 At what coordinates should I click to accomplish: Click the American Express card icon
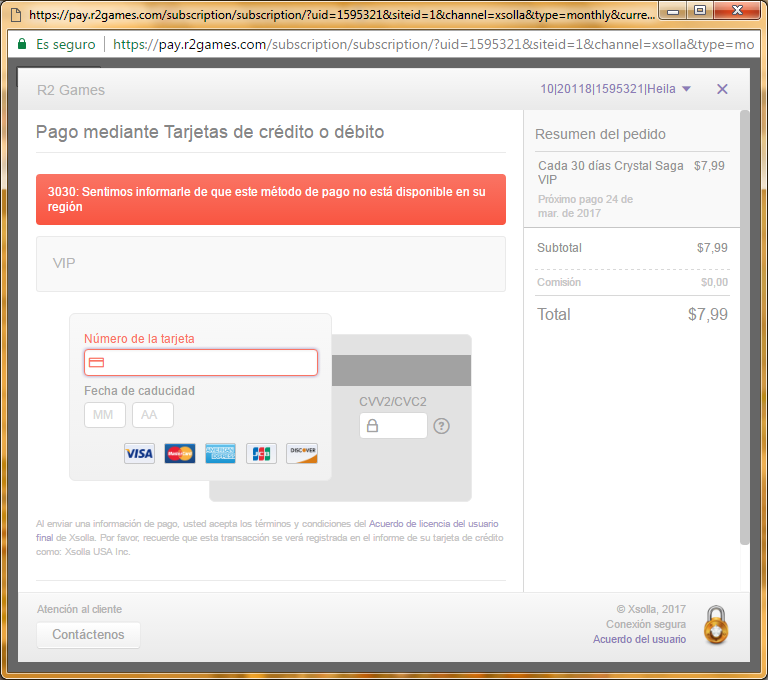220,453
